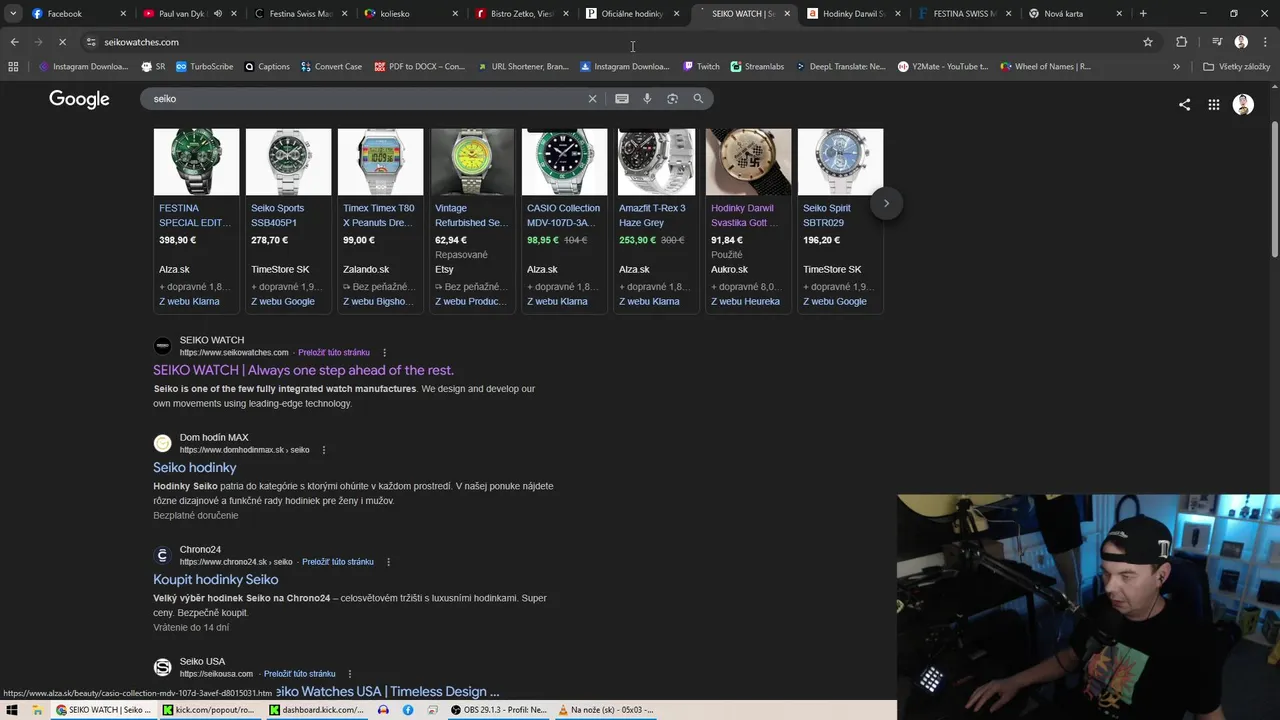
Task: Open the Koupit hodinky Seiko result
Action: coord(216,579)
